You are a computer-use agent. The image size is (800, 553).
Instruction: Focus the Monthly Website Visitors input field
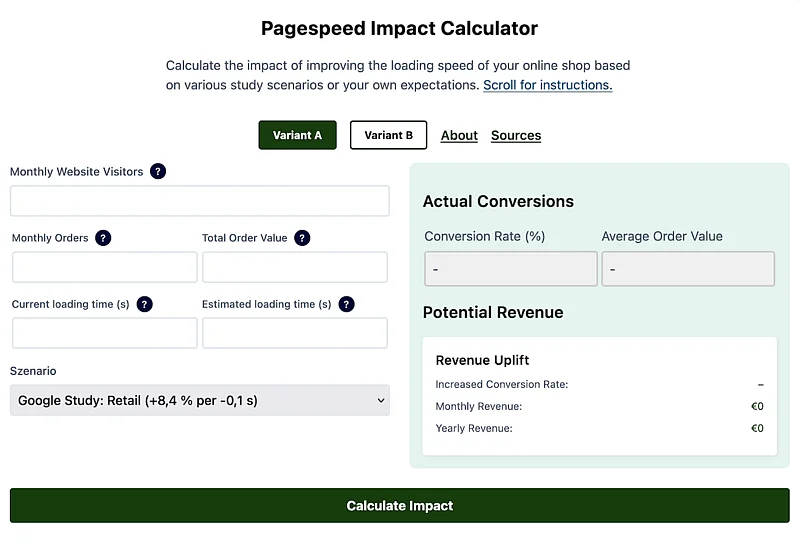point(200,201)
